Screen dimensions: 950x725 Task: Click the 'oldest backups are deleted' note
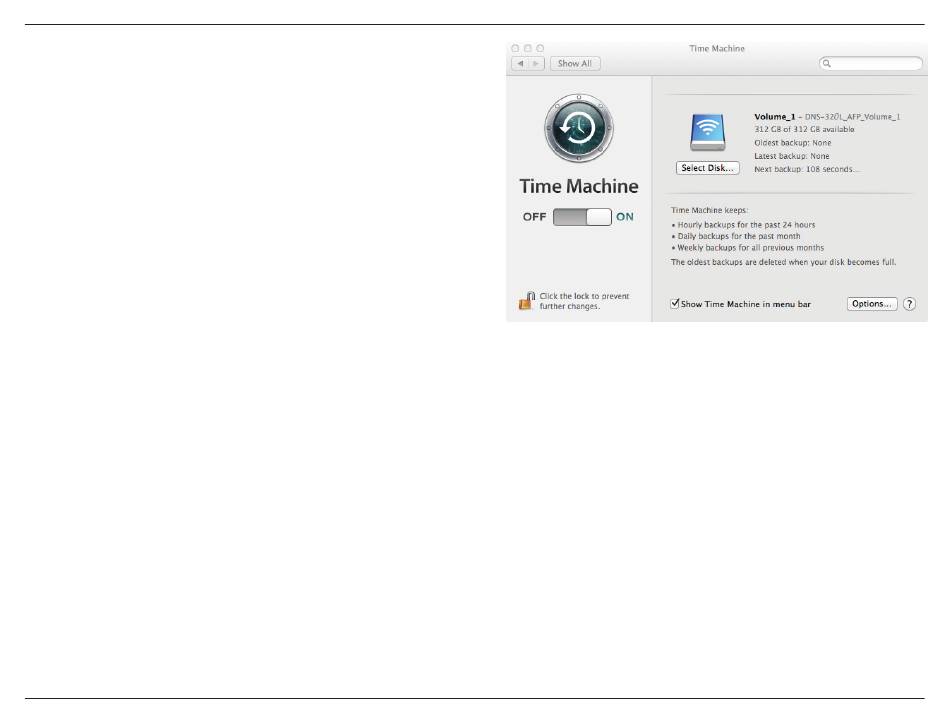(x=783, y=262)
